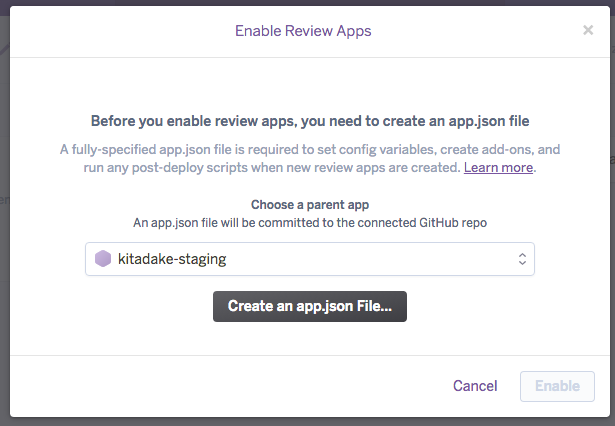Click the empty dialog footer left of Cancel
The width and height of the screenshot is (615, 426).
click(227, 386)
